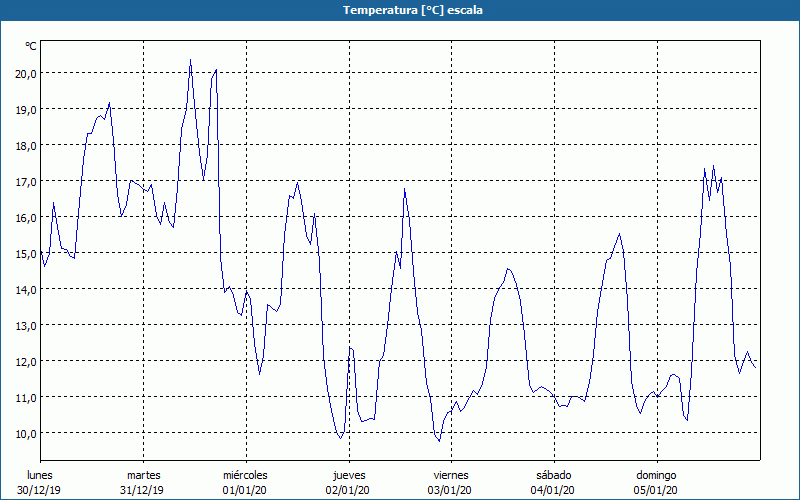Select the 'lunes' day label
The image size is (800, 500).
point(40,475)
